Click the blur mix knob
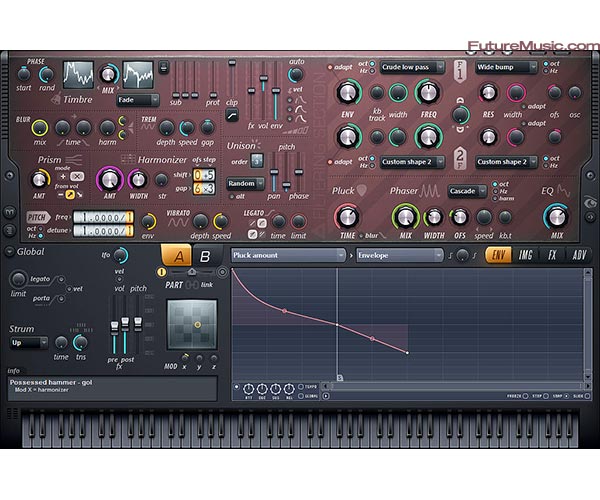Screen dimensions: 600x500 point(40,128)
